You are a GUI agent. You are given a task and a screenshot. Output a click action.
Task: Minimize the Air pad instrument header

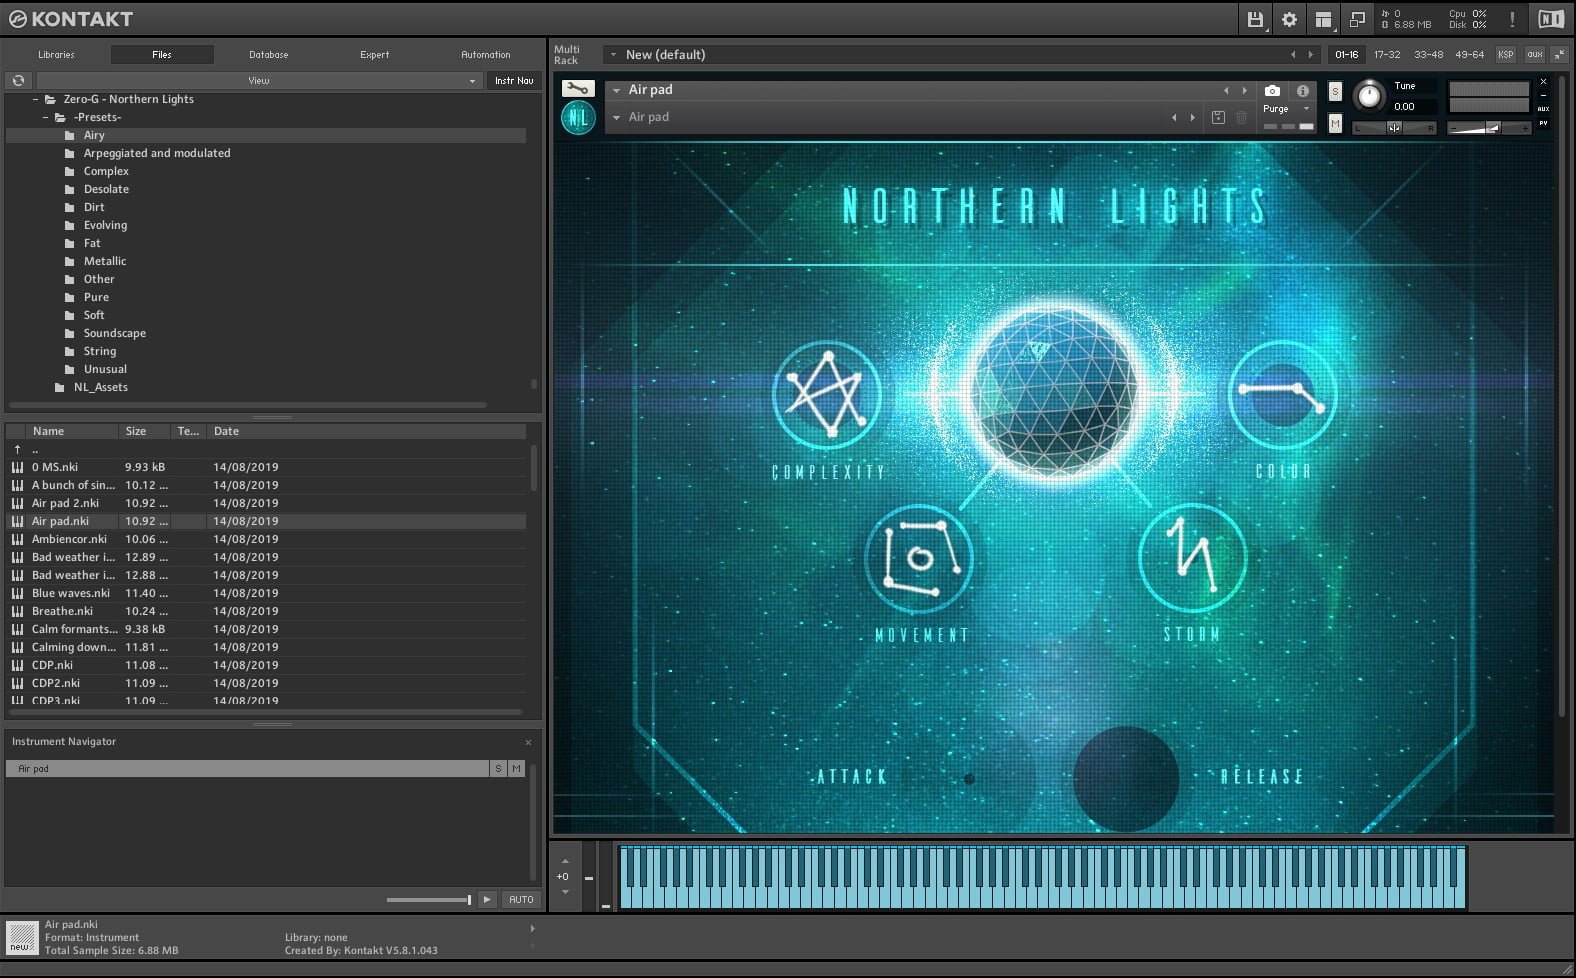[x=1543, y=95]
